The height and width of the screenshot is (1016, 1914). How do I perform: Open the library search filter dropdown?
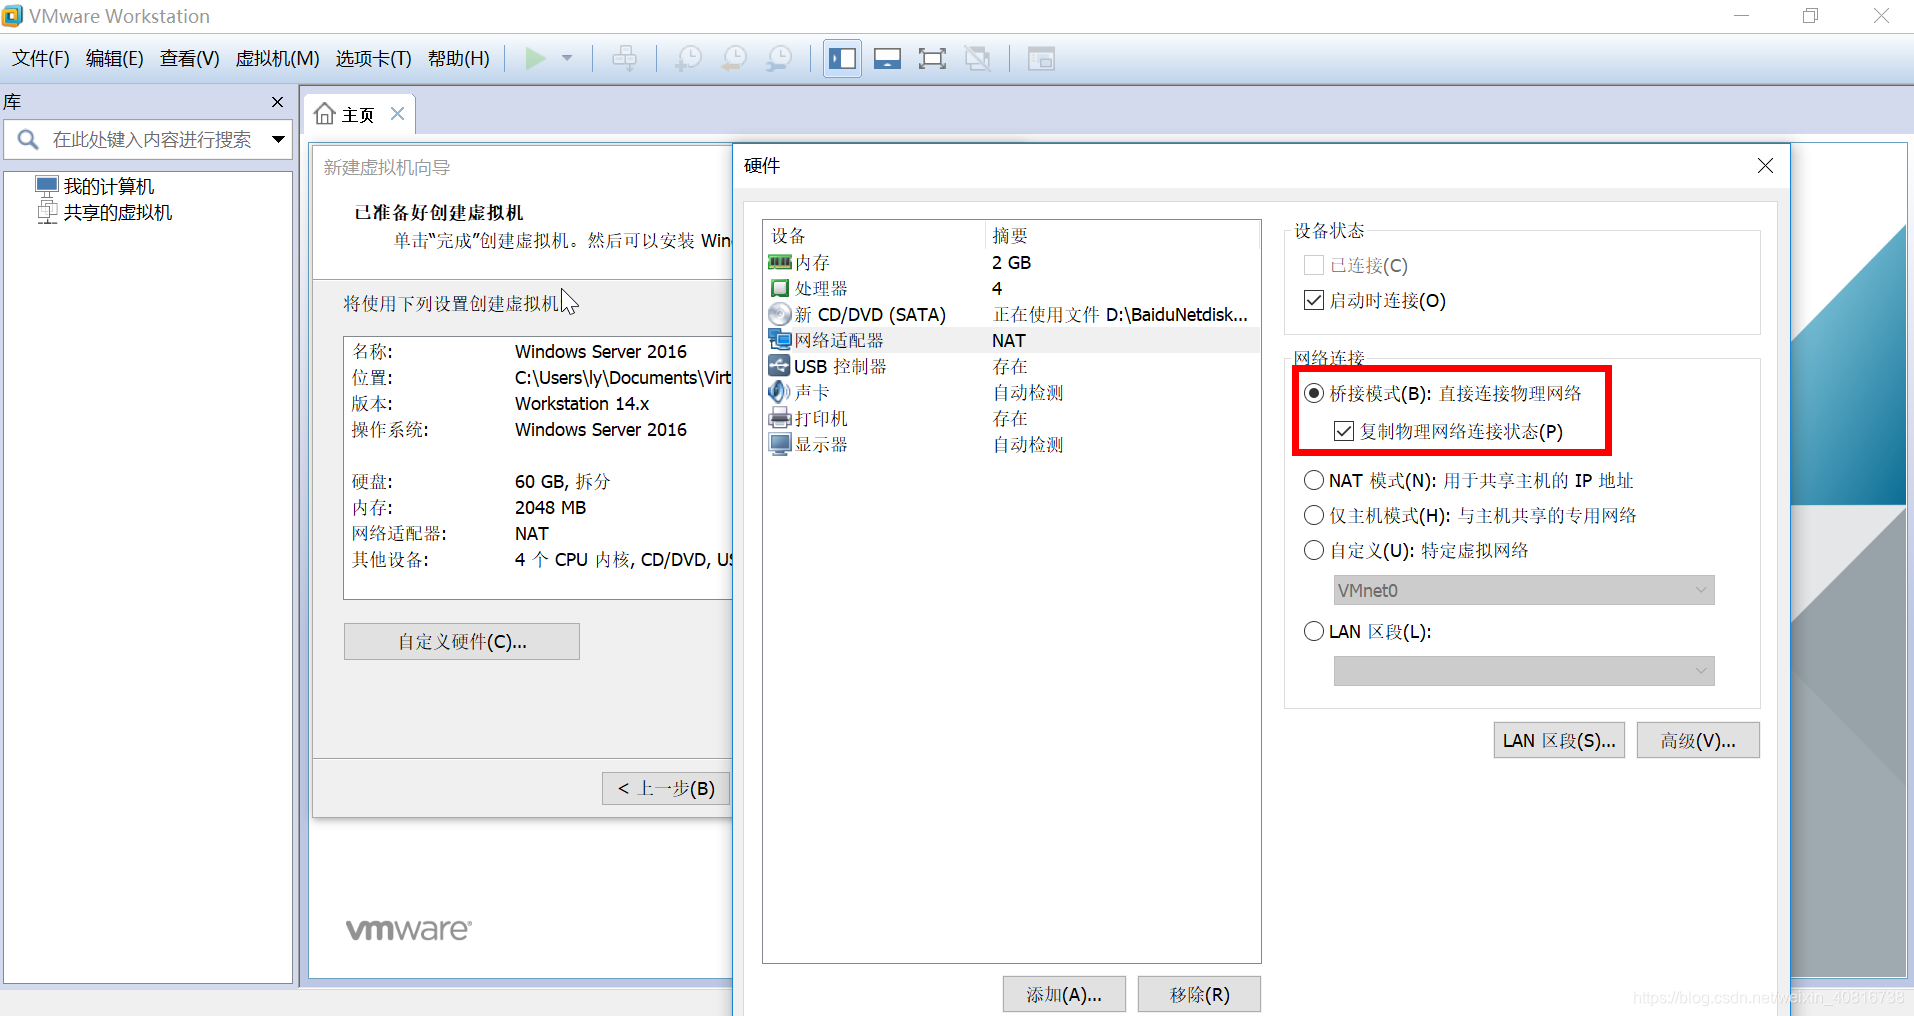pyautogui.click(x=278, y=140)
